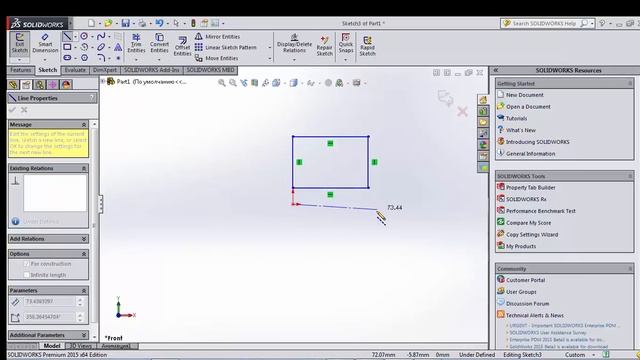Viewport: 640px width, 360px height.
Task: Select the Corner Rectangle tool
Action: pyautogui.click(x=67, y=47)
